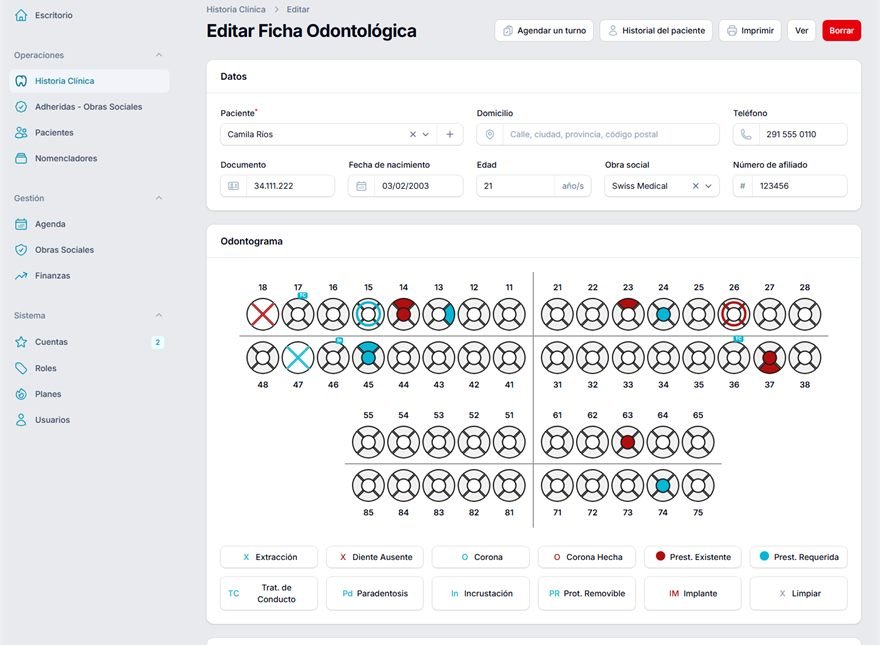Select the Diente Ausente tool
The image size is (880, 645).
(375, 557)
